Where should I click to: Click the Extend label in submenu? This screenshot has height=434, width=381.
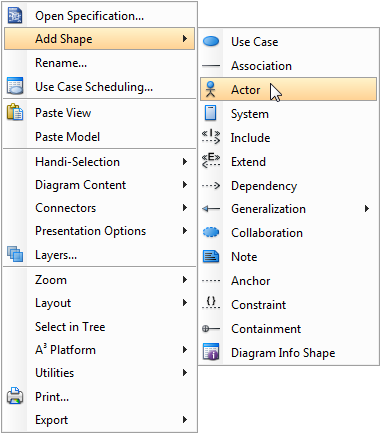point(248,162)
